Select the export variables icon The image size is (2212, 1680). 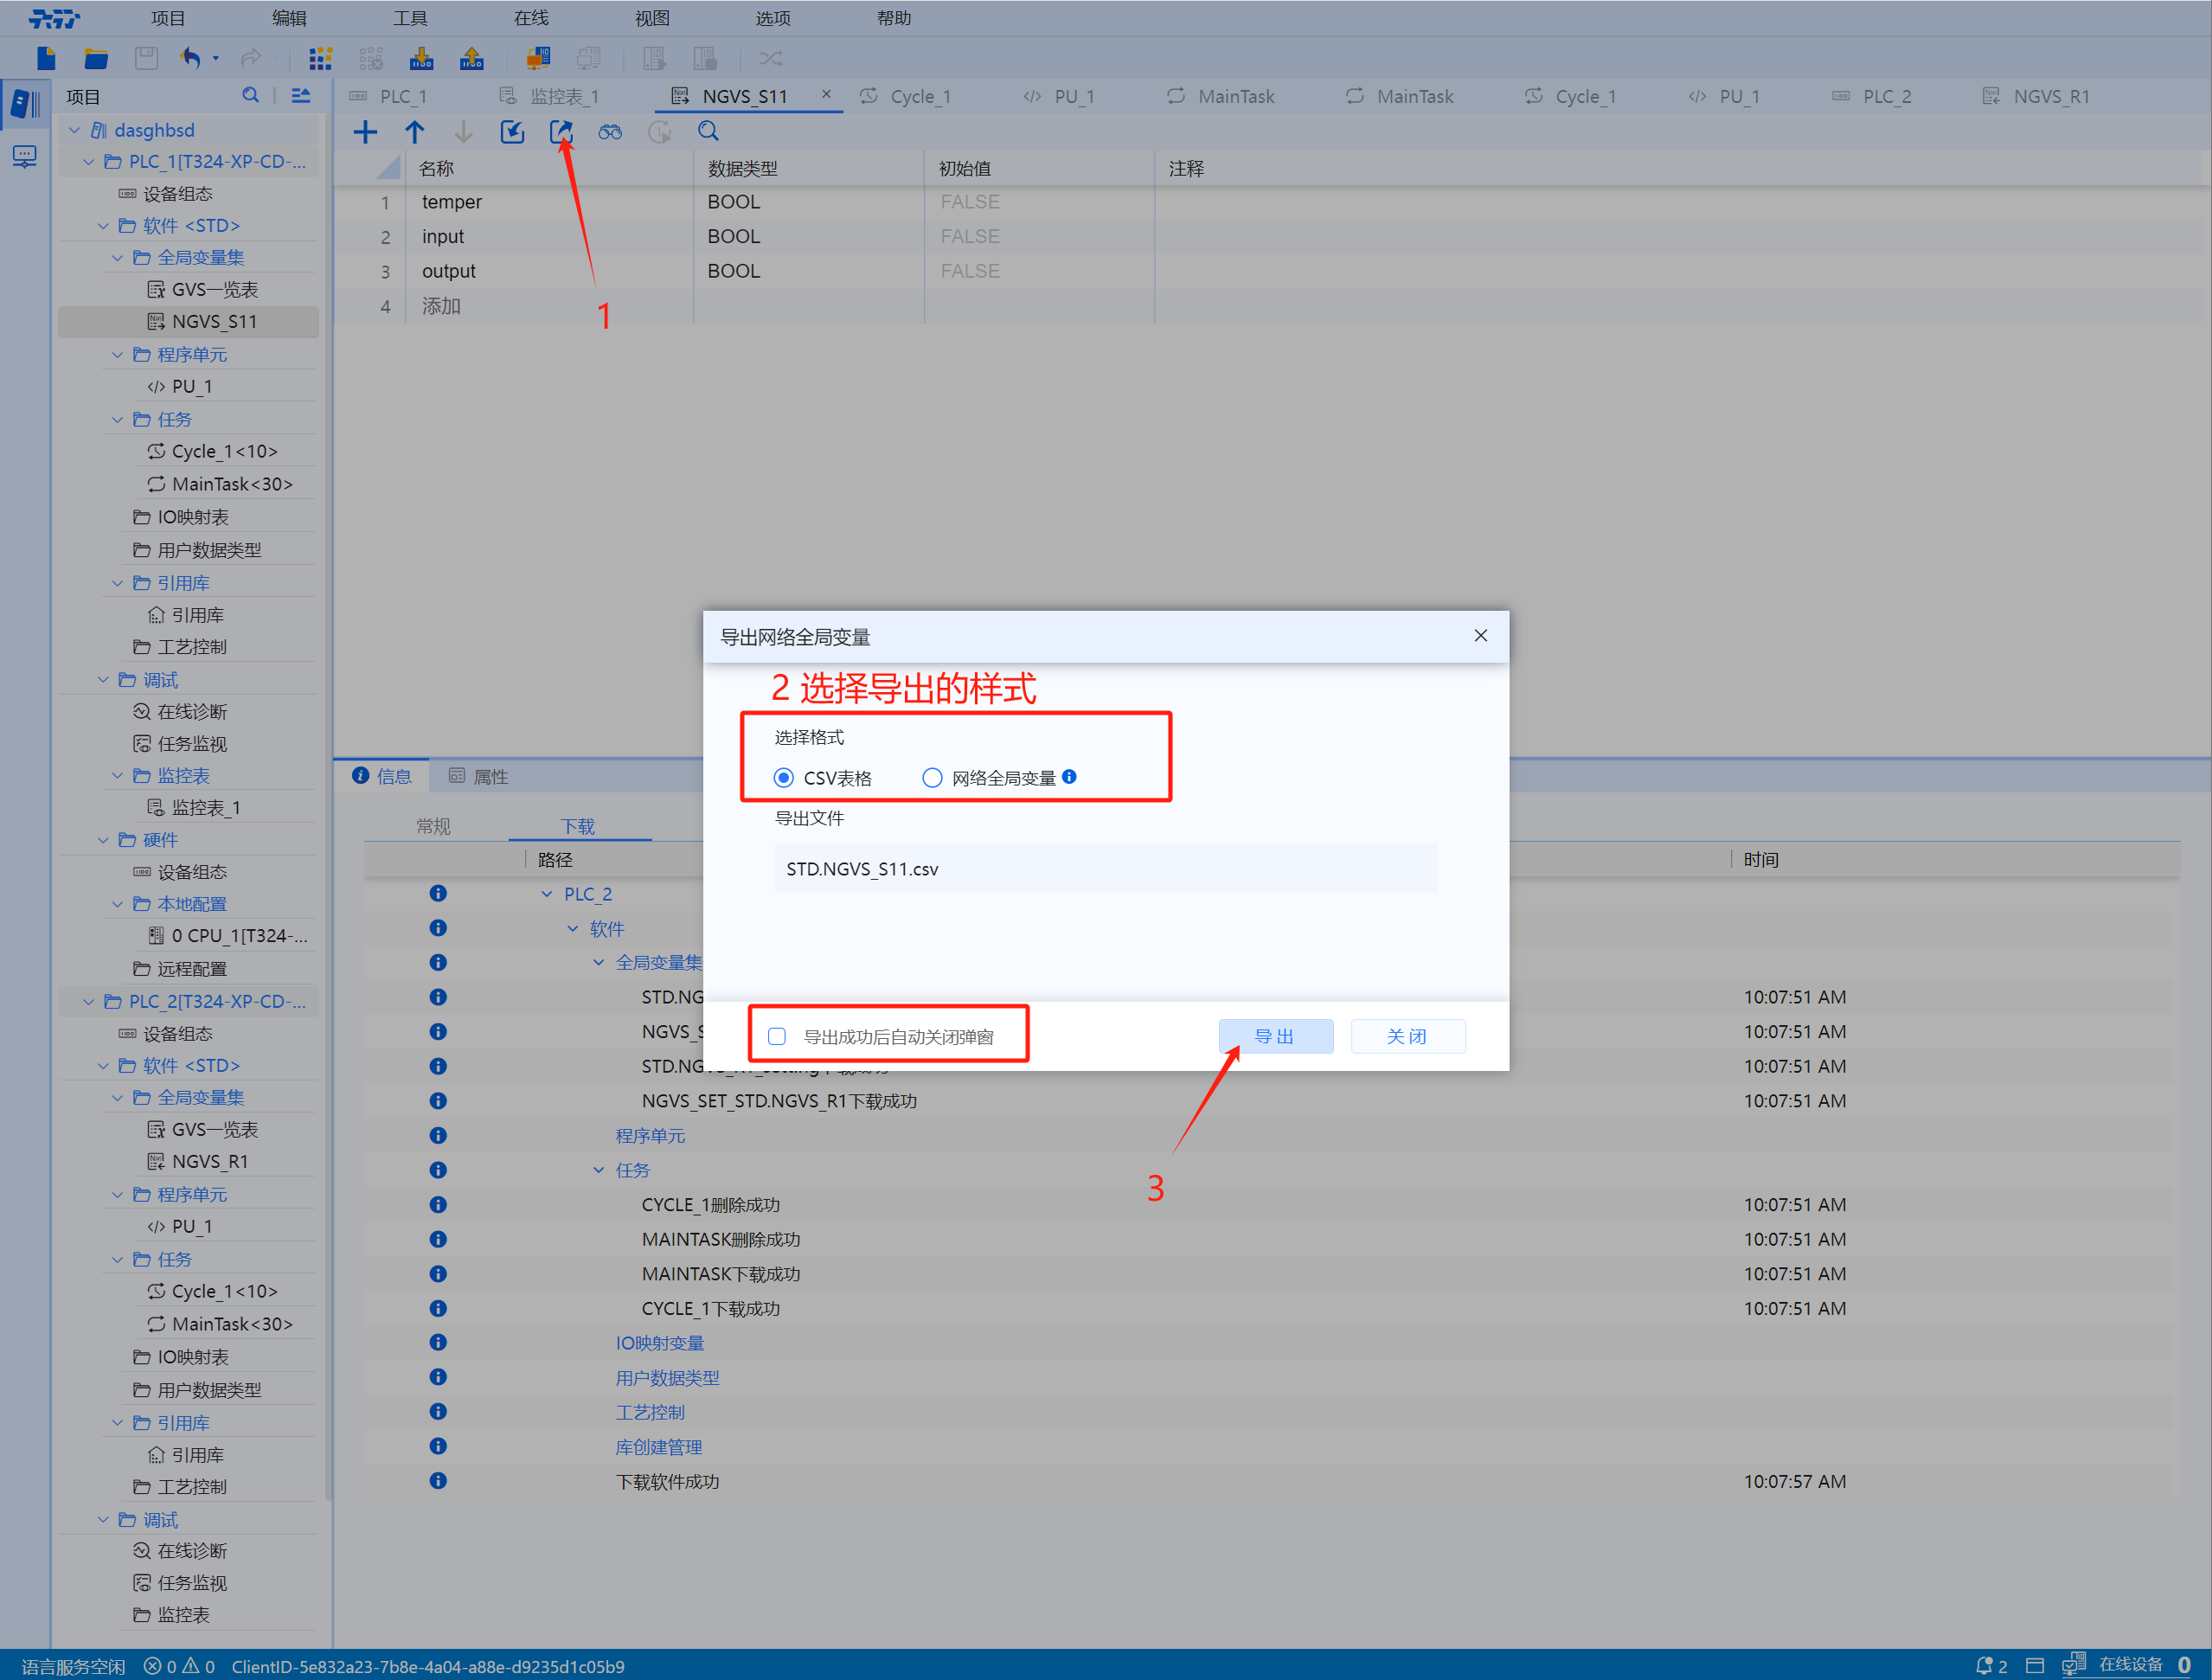(561, 131)
